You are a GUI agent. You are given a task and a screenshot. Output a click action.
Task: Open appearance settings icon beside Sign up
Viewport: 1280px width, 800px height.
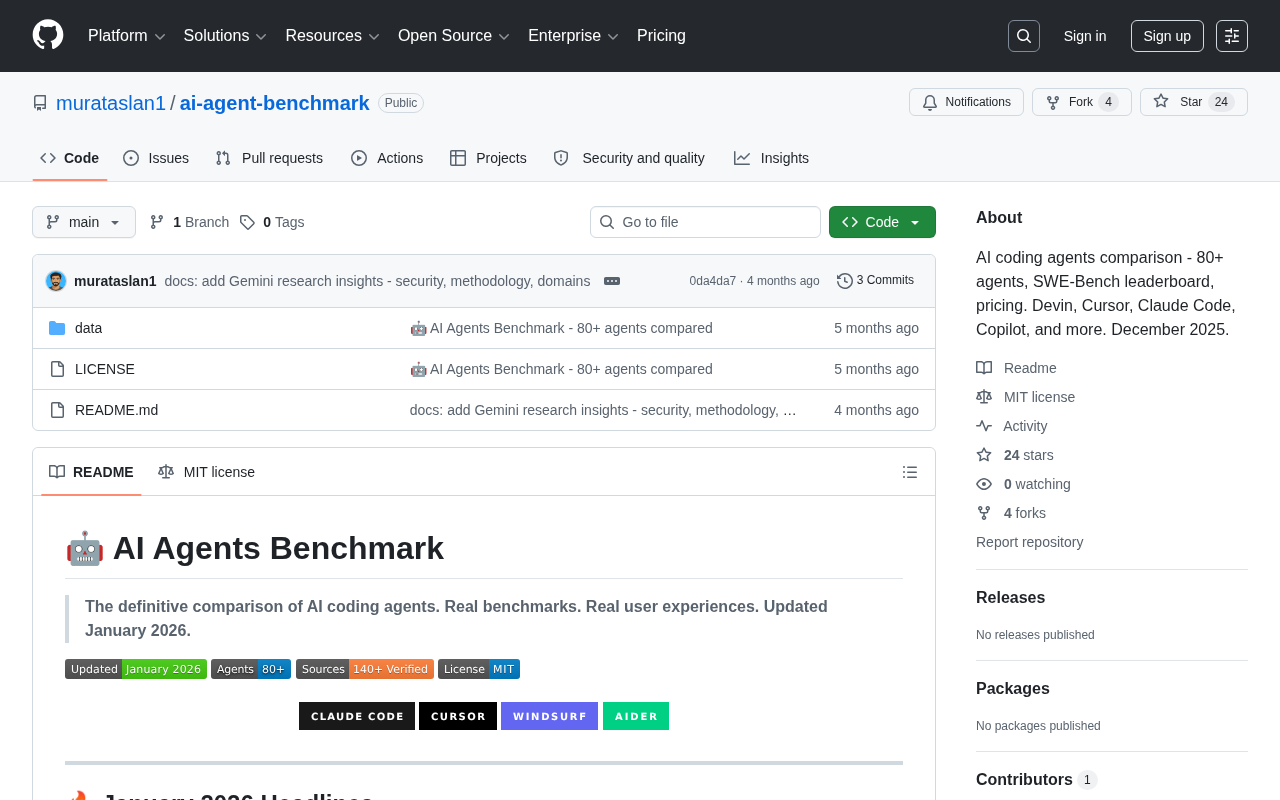click(1232, 36)
